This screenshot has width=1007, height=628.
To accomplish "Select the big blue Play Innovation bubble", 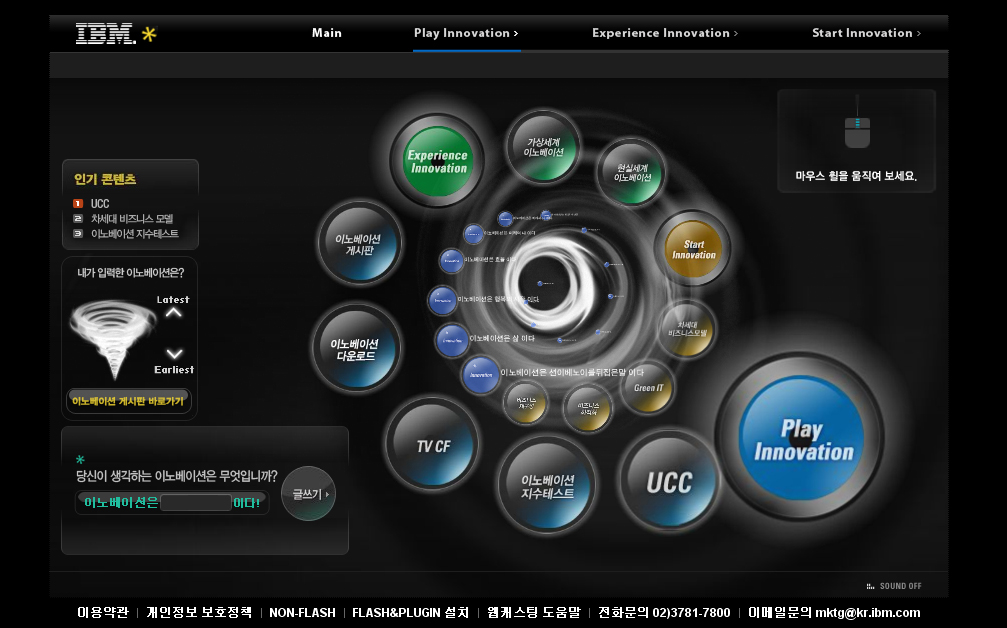I will (x=801, y=438).
